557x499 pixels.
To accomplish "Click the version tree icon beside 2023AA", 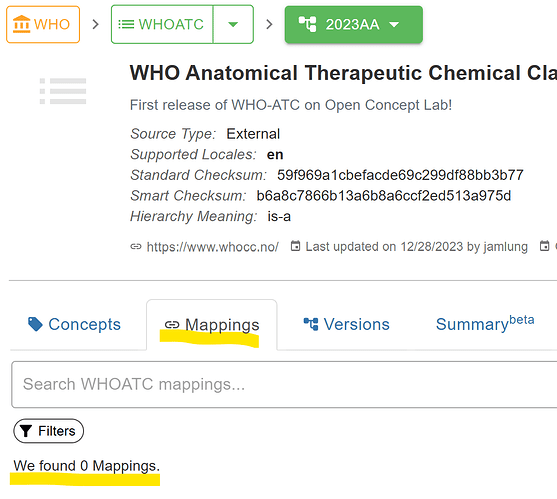I will coord(307,24).
